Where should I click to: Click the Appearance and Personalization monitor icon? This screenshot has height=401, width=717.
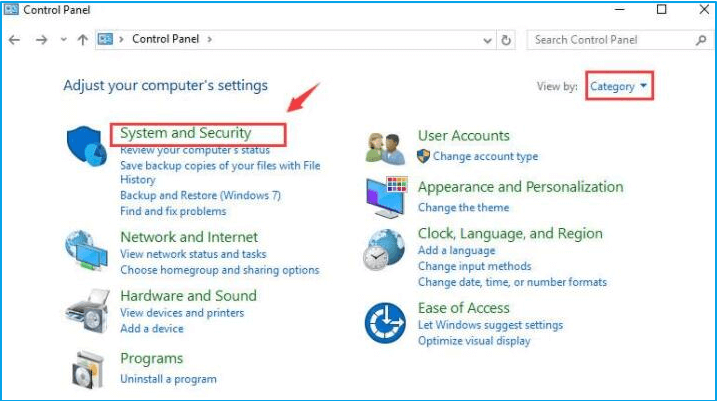click(385, 196)
